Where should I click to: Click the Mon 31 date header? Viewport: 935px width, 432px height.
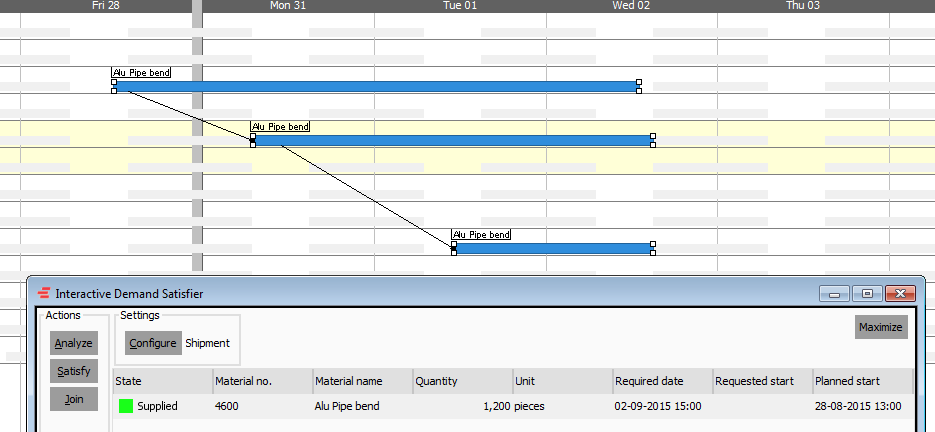[x=288, y=6]
